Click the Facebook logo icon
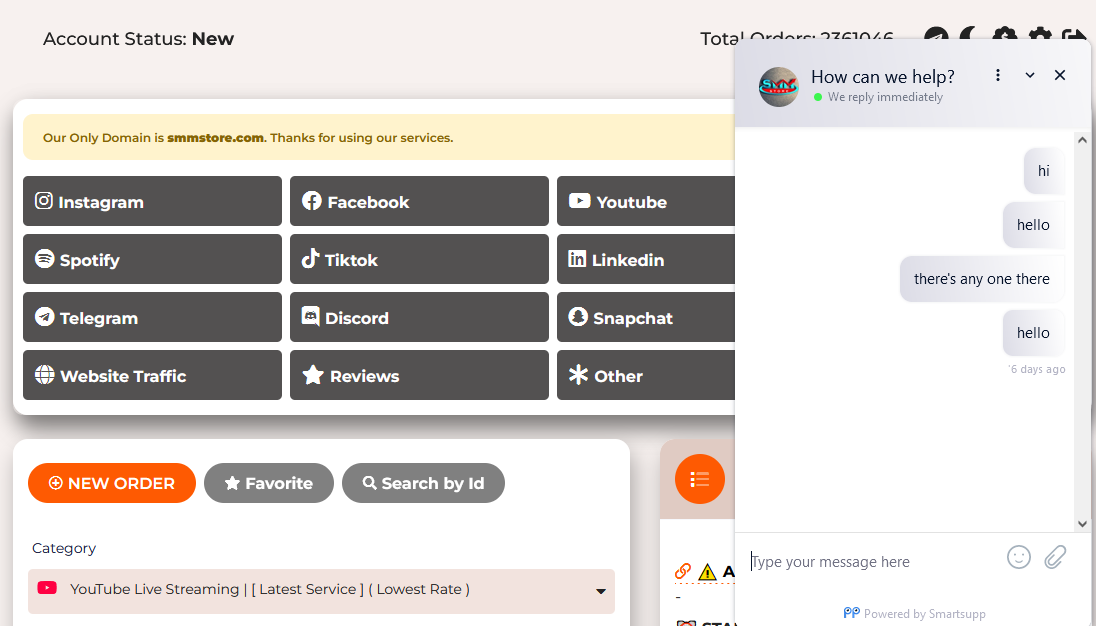The image size is (1096, 626). 312,201
